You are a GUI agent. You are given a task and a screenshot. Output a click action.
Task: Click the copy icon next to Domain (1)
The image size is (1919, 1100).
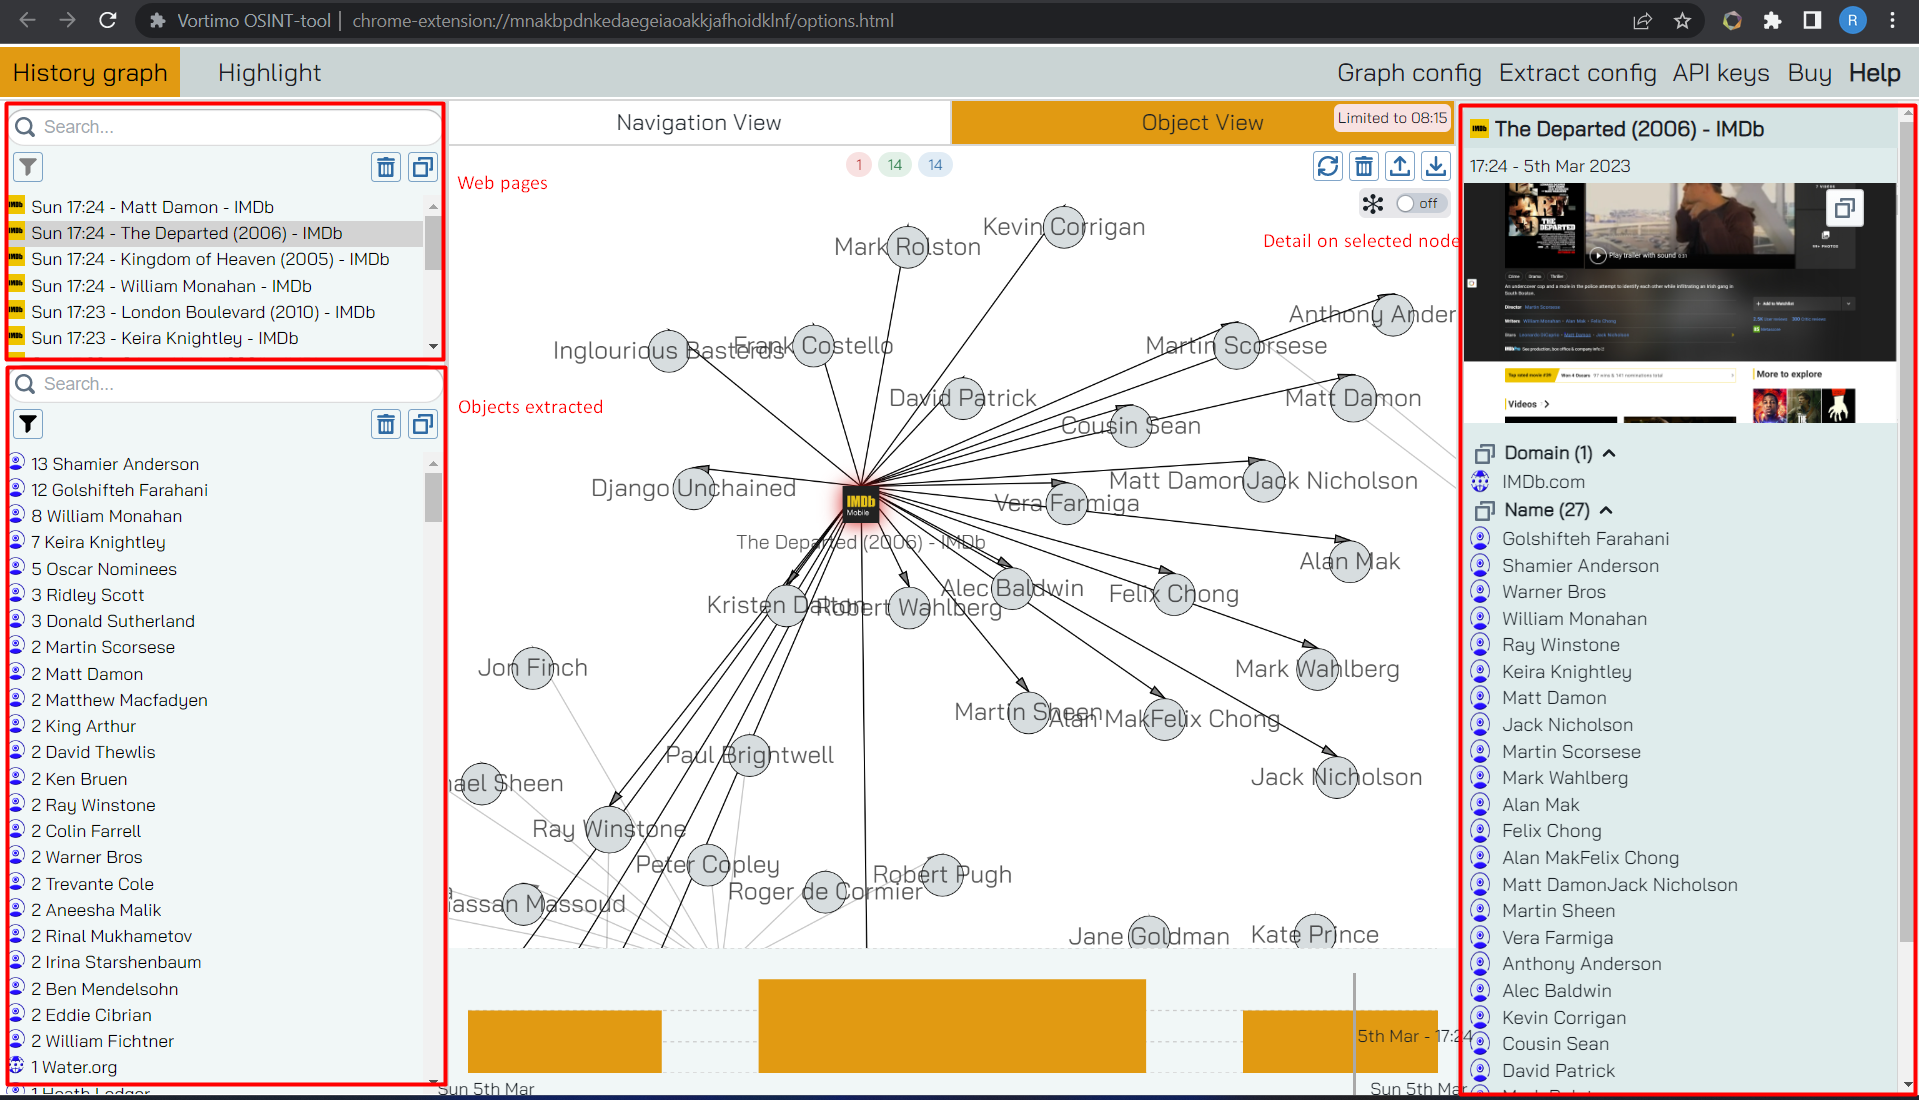1484,454
